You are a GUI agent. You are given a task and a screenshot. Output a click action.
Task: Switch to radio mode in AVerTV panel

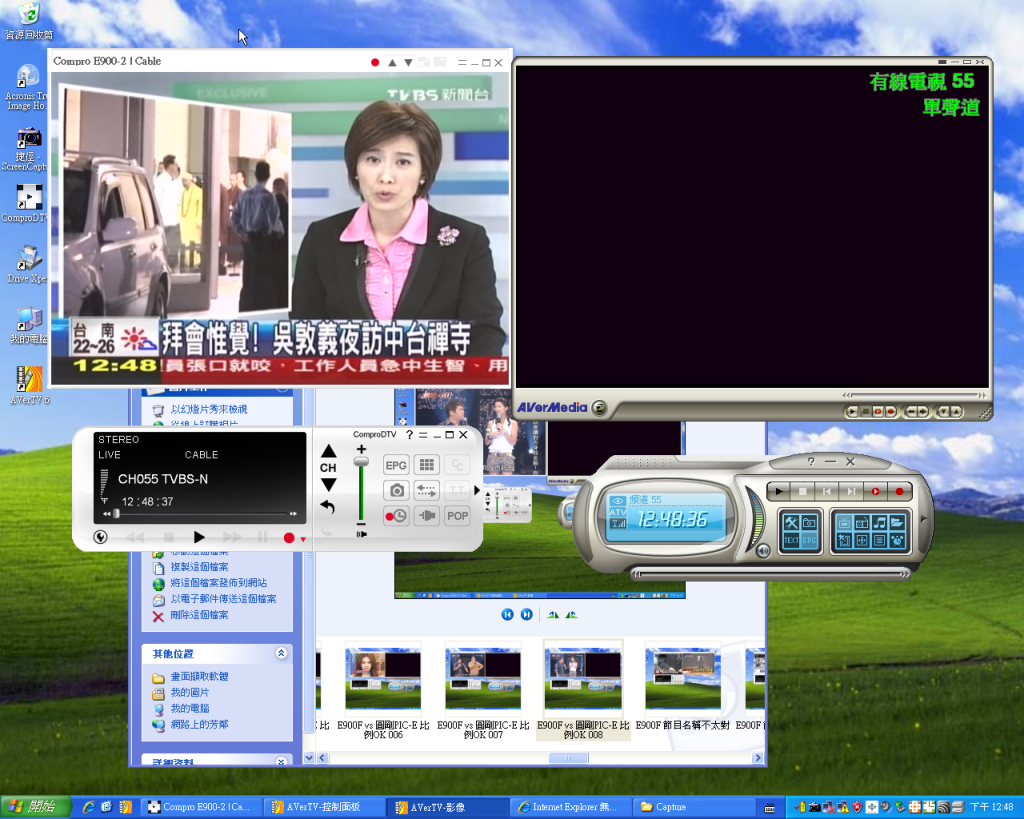(861, 522)
